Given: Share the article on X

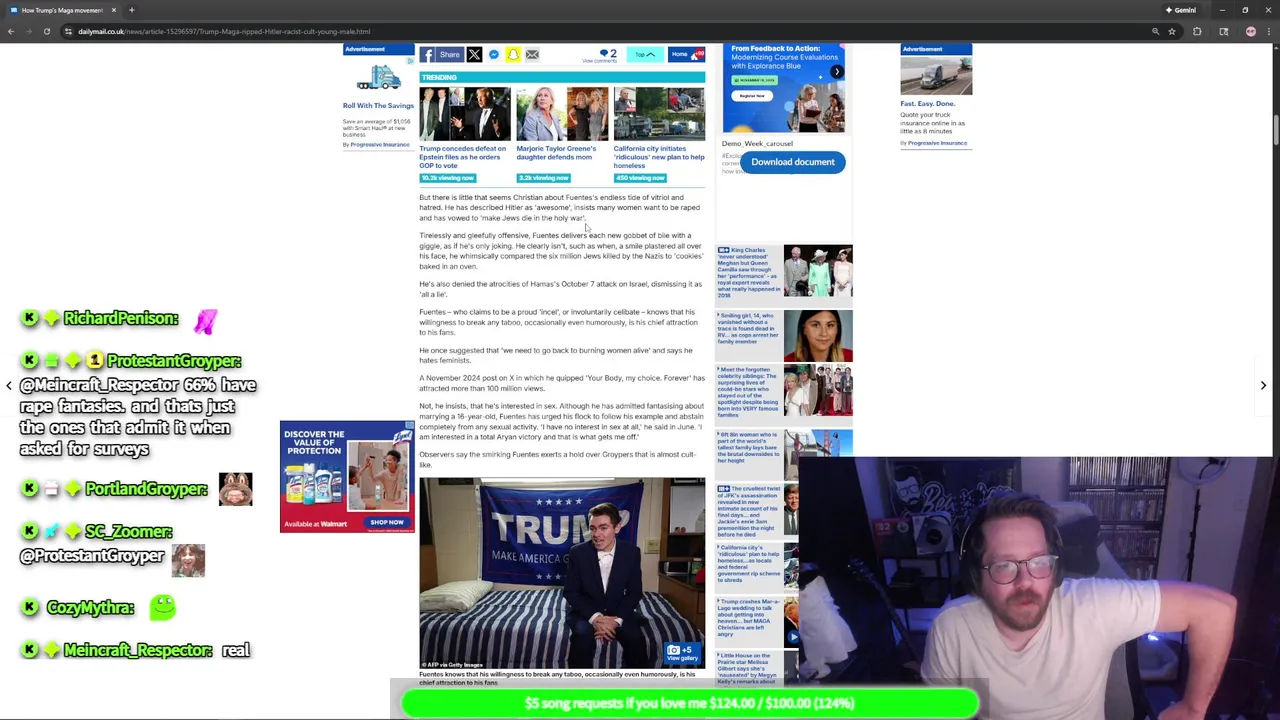Looking at the screenshot, I should [x=474, y=55].
